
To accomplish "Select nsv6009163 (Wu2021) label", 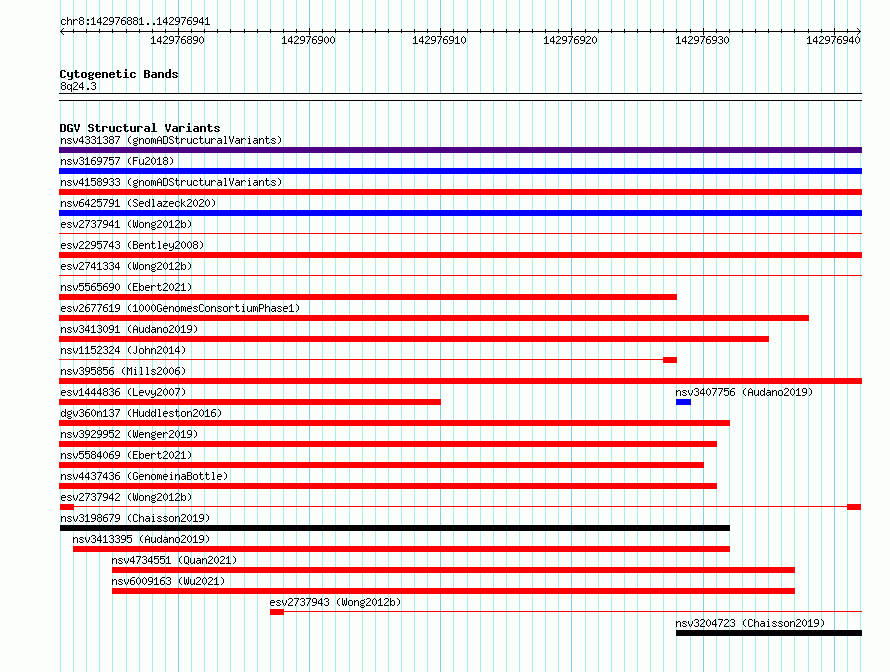I will pyautogui.click(x=168, y=581).
